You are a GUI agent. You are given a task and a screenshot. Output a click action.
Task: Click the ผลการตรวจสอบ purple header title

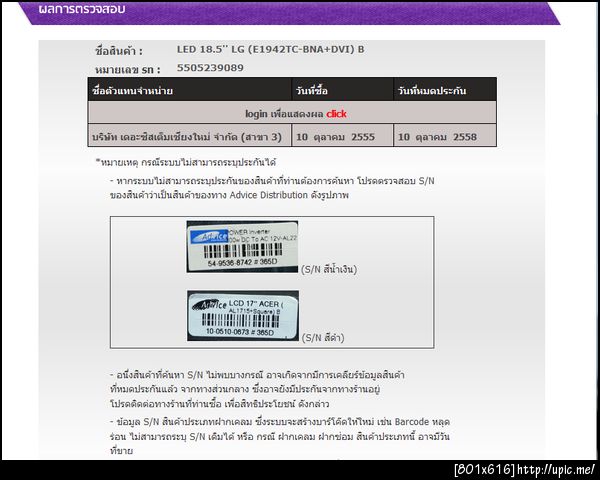(82, 9)
